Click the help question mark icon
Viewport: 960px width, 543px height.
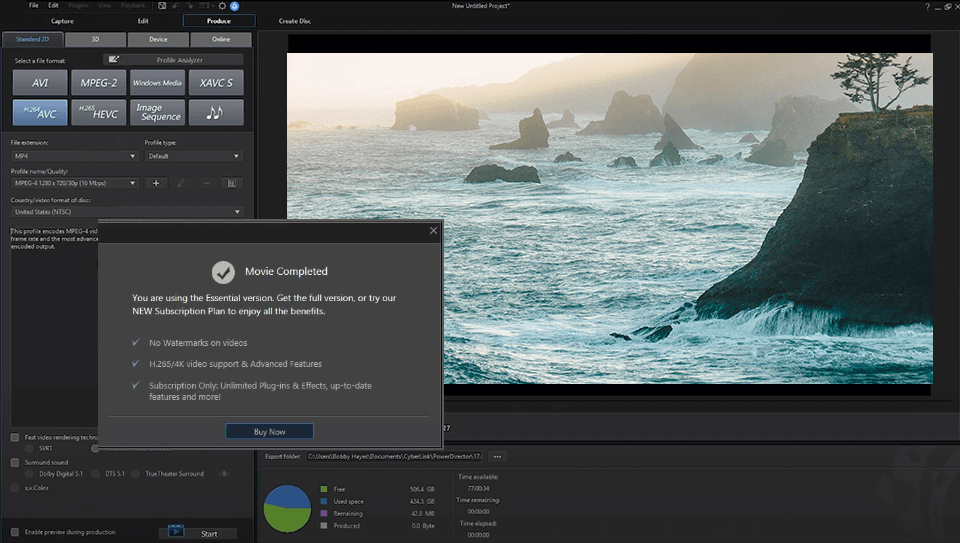coord(927,7)
